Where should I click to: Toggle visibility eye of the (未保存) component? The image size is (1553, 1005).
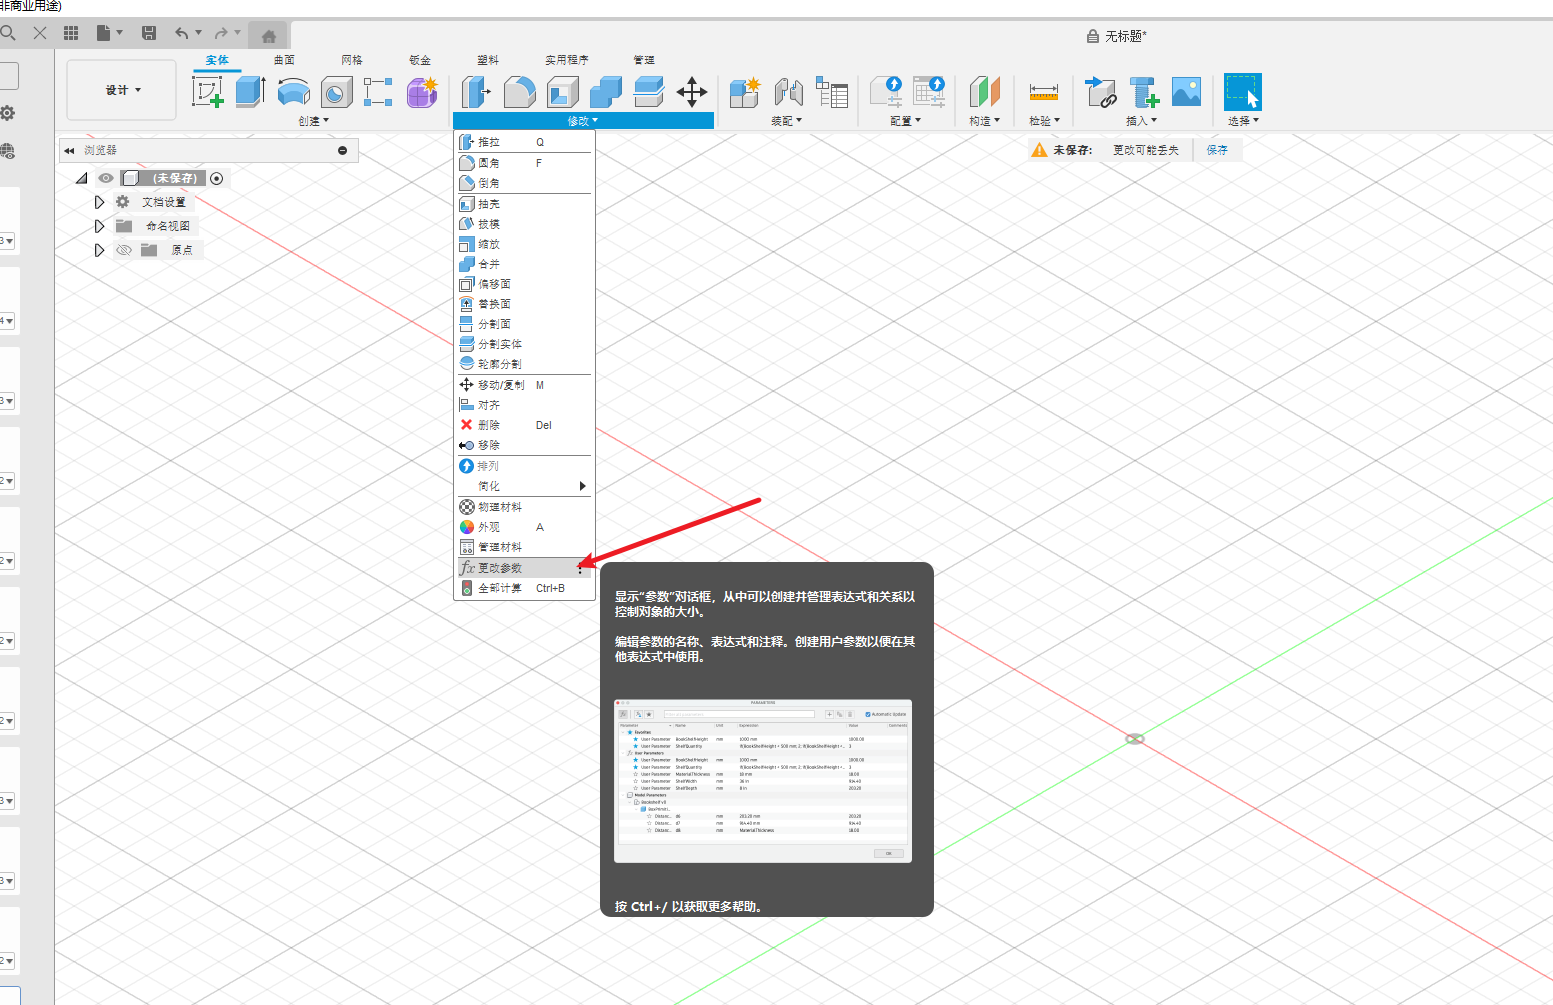(106, 178)
